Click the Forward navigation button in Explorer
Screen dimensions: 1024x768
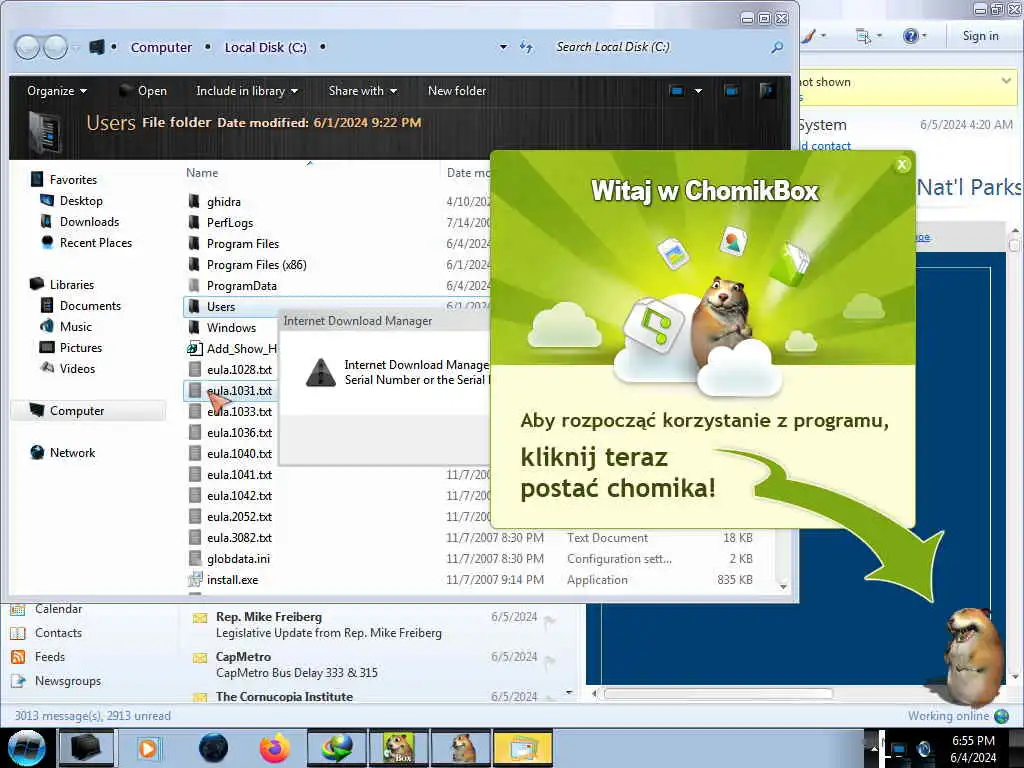(x=56, y=47)
